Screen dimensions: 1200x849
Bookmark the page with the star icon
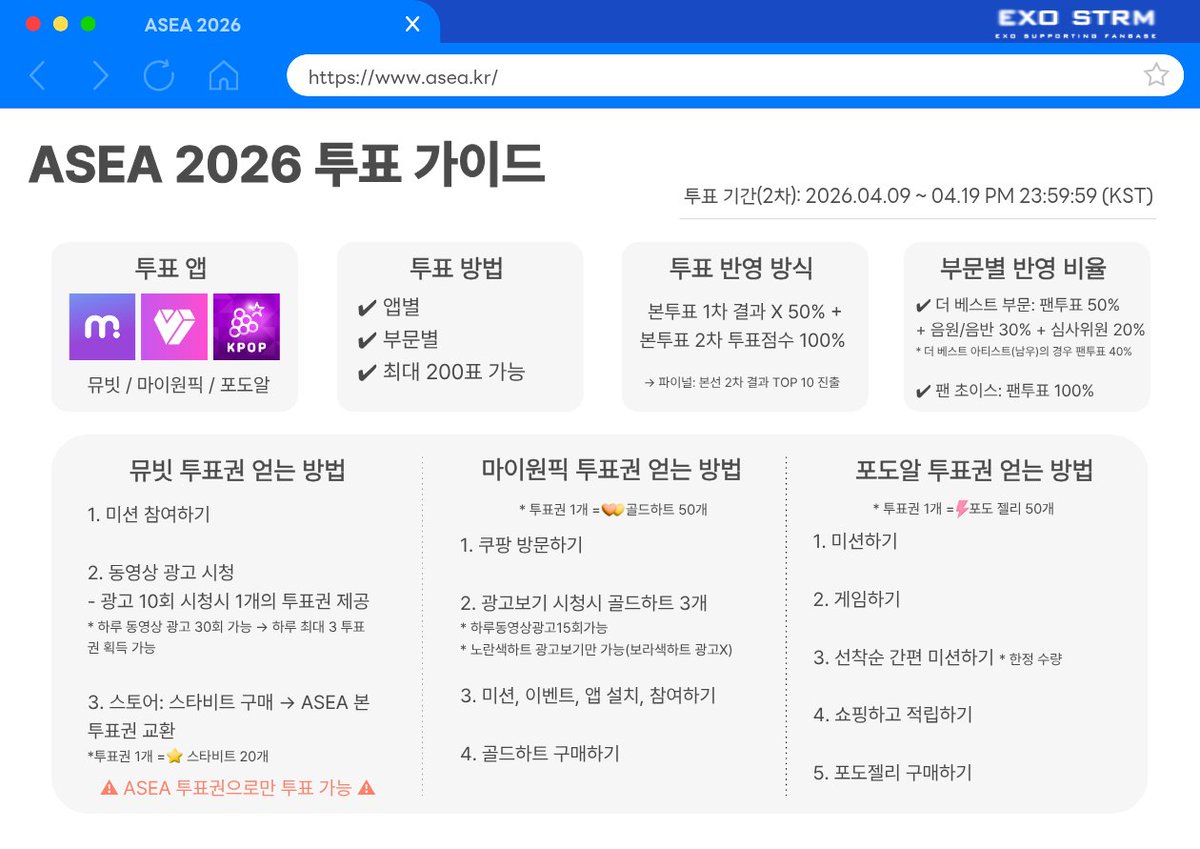point(1157,74)
